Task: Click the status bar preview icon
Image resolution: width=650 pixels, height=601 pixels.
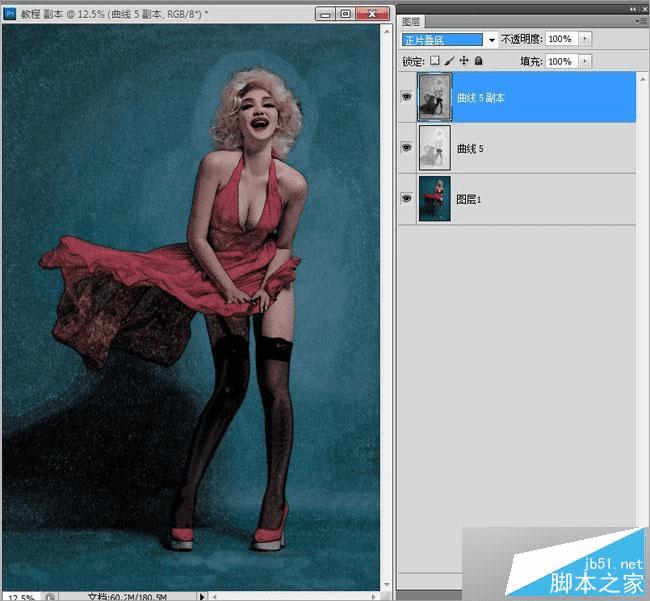Action: 50,597
